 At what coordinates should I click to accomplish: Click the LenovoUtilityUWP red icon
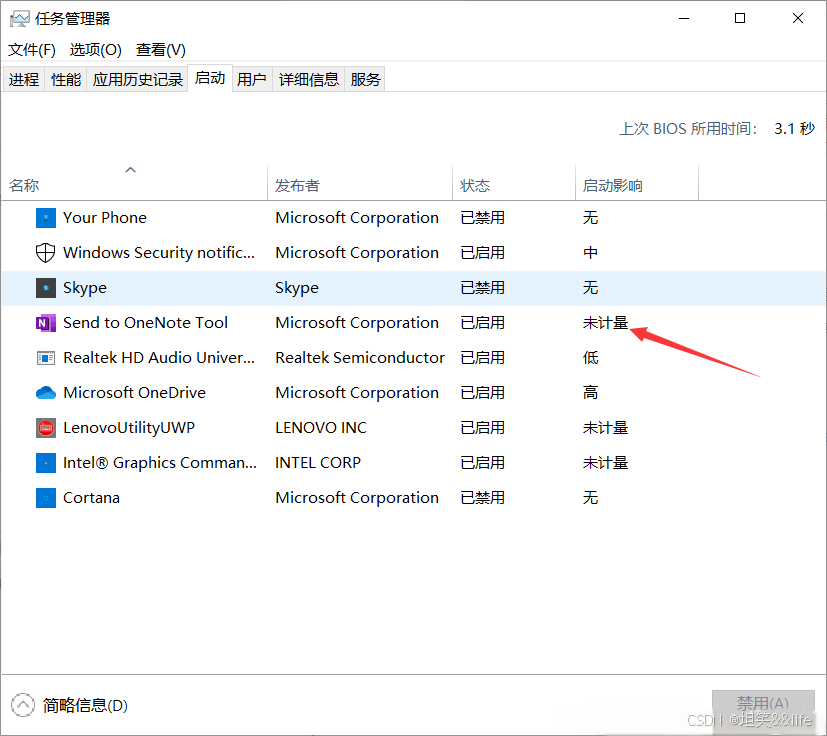(46, 428)
